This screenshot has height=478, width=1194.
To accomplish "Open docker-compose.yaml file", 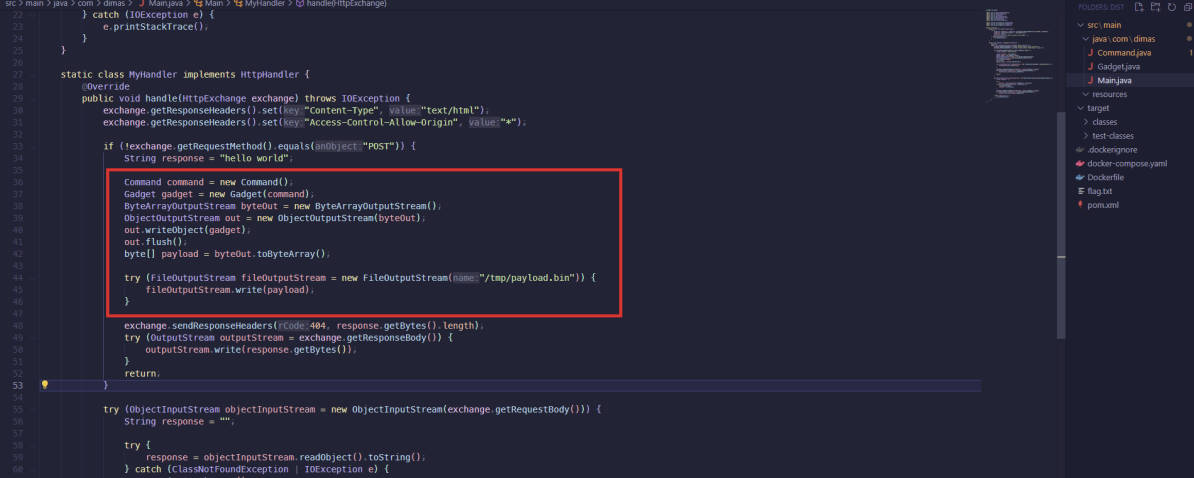I will pos(1127,164).
